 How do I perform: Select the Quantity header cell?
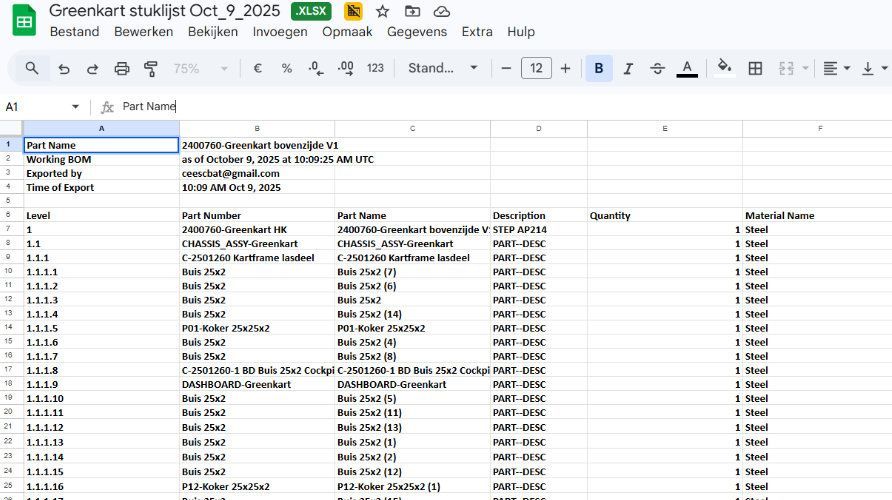664,216
